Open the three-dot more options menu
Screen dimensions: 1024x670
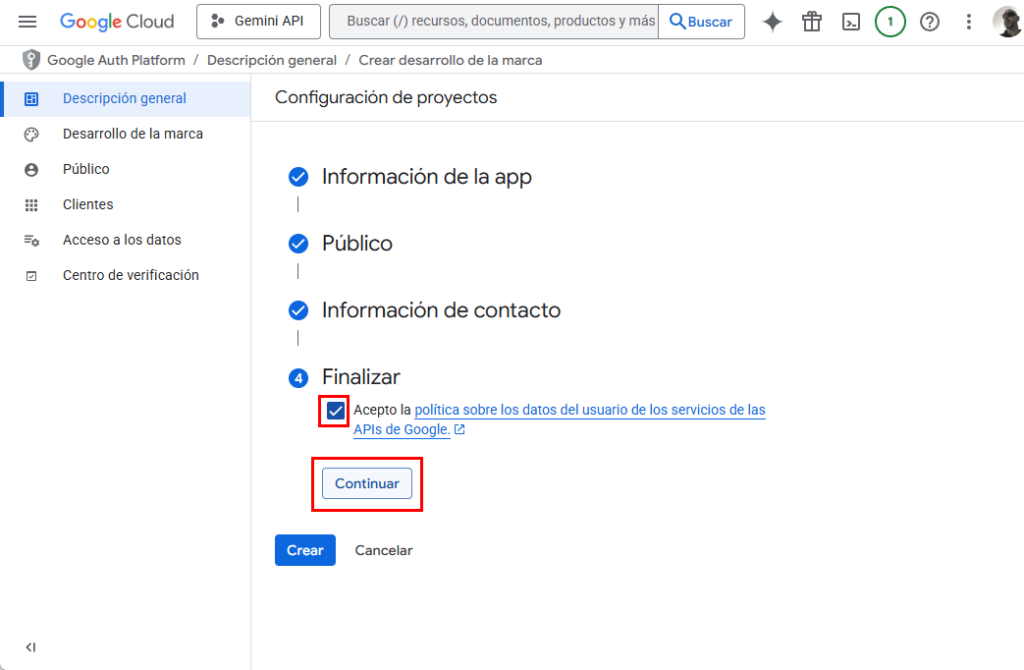(968, 22)
